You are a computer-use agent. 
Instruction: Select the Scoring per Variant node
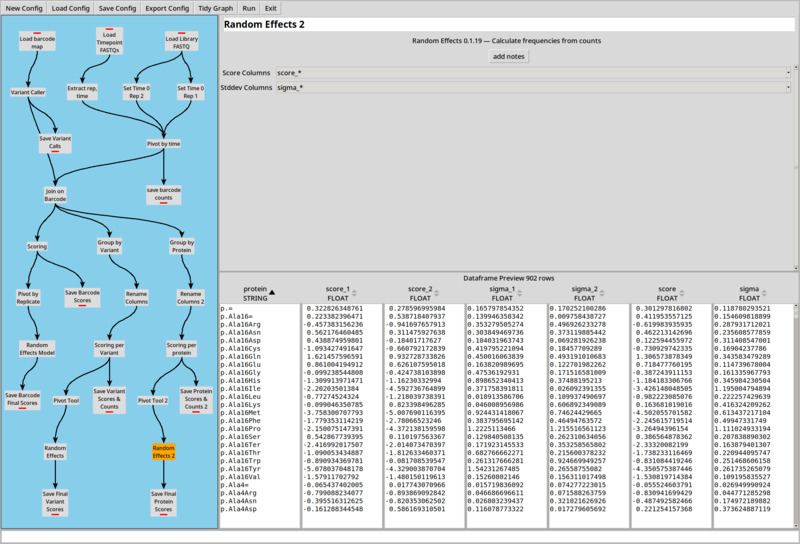pos(109,349)
